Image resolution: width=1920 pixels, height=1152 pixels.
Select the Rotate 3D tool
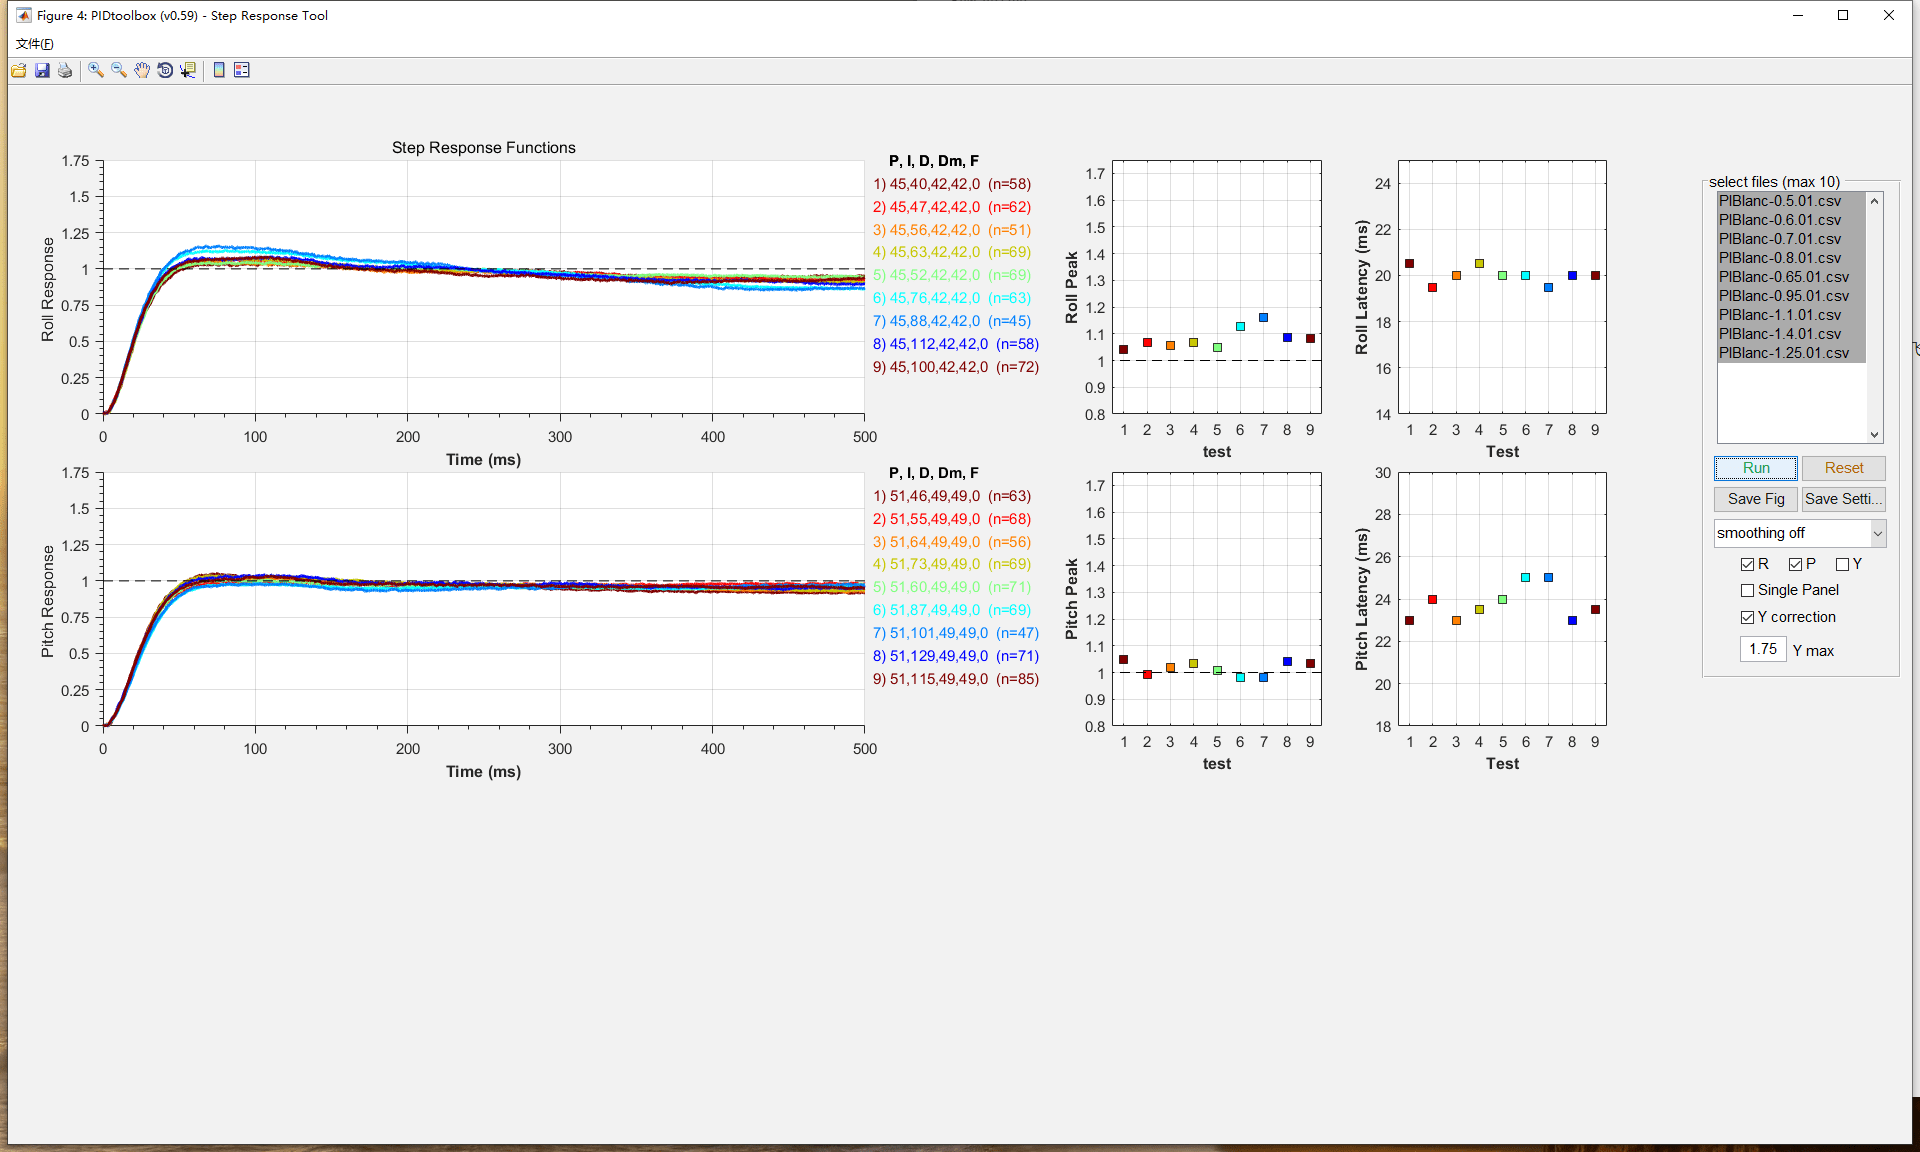click(165, 70)
